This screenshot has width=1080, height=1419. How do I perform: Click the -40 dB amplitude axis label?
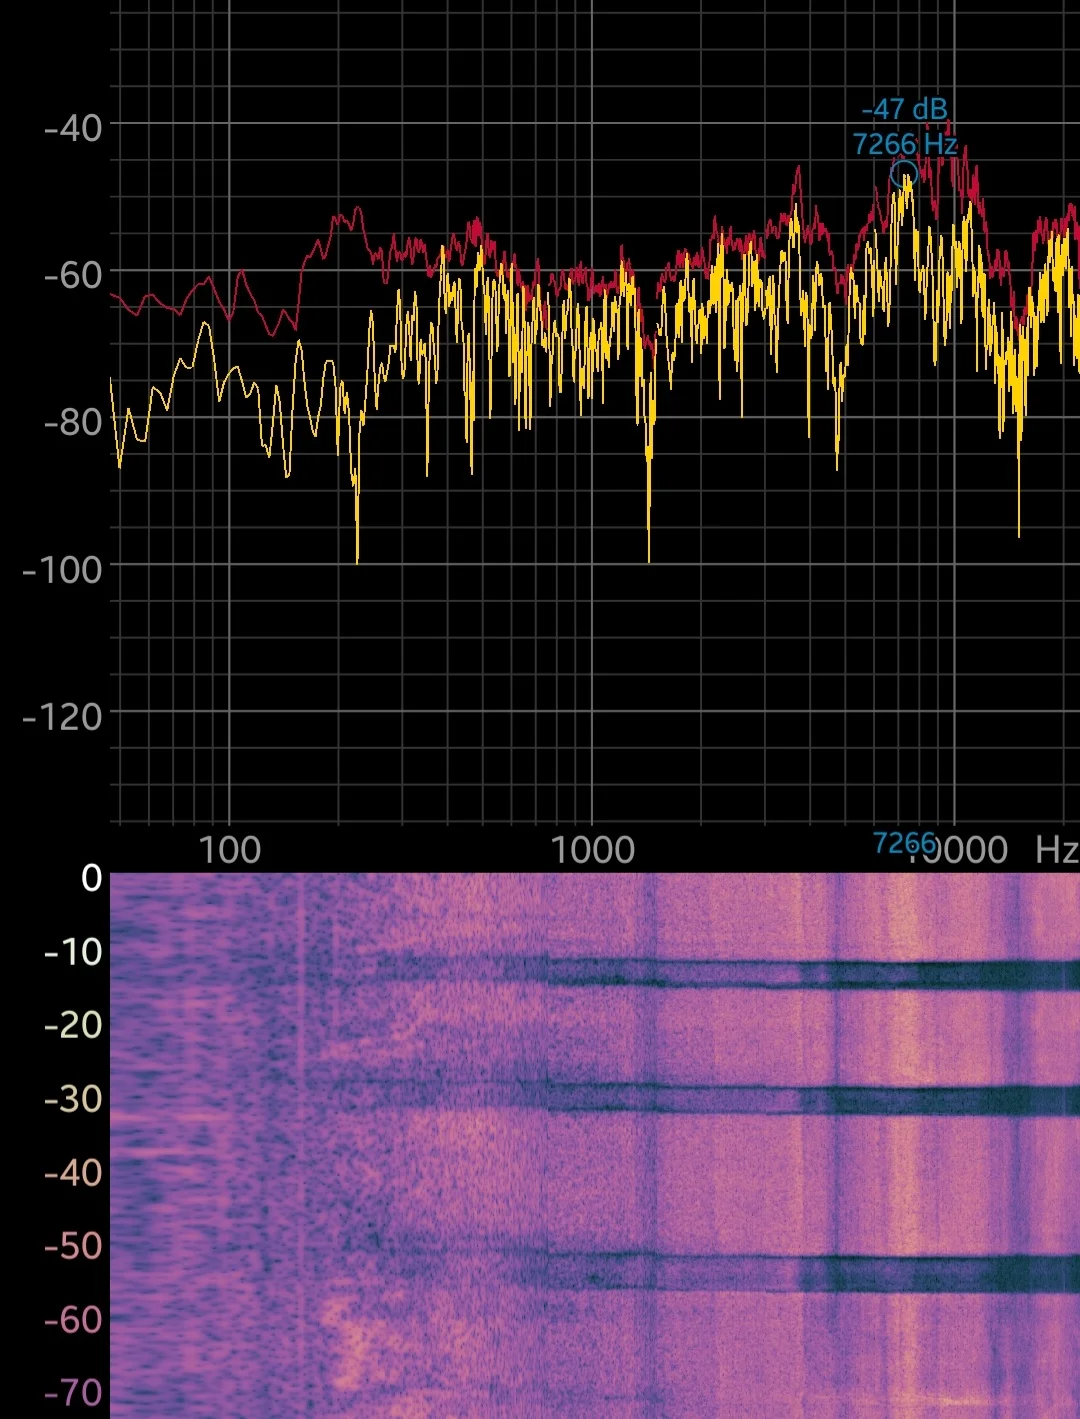click(x=73, y=128)
